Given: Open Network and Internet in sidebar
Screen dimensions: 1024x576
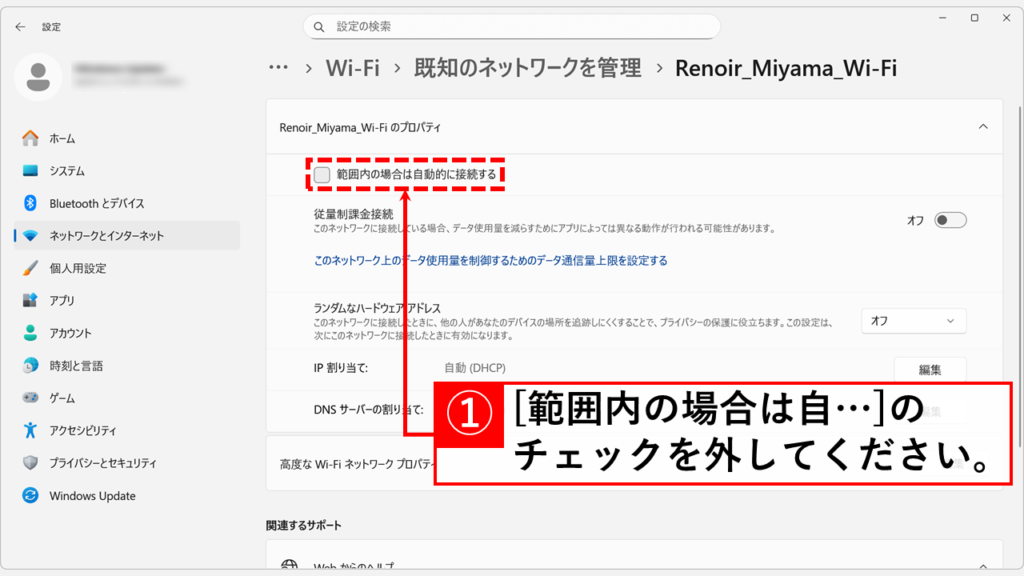Looking at the screenshot, I should point(106,236).
